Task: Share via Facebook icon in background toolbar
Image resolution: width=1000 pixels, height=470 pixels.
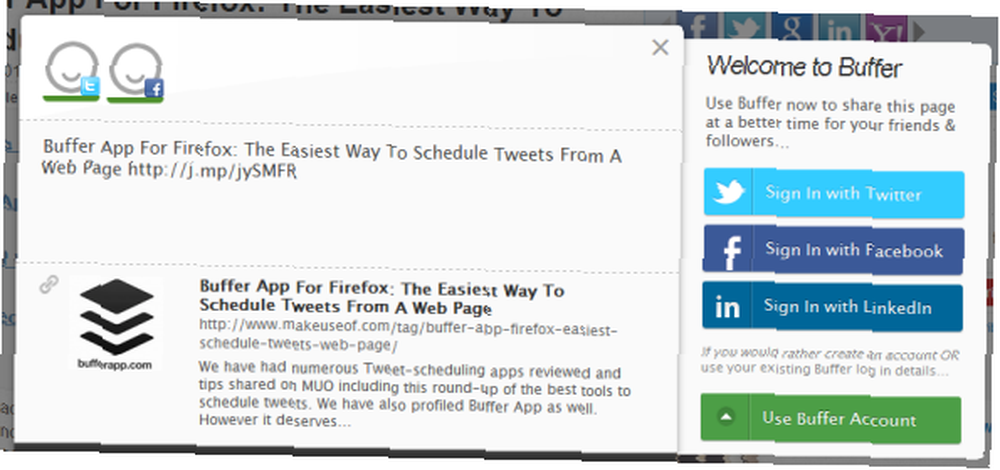Action: 697,27
